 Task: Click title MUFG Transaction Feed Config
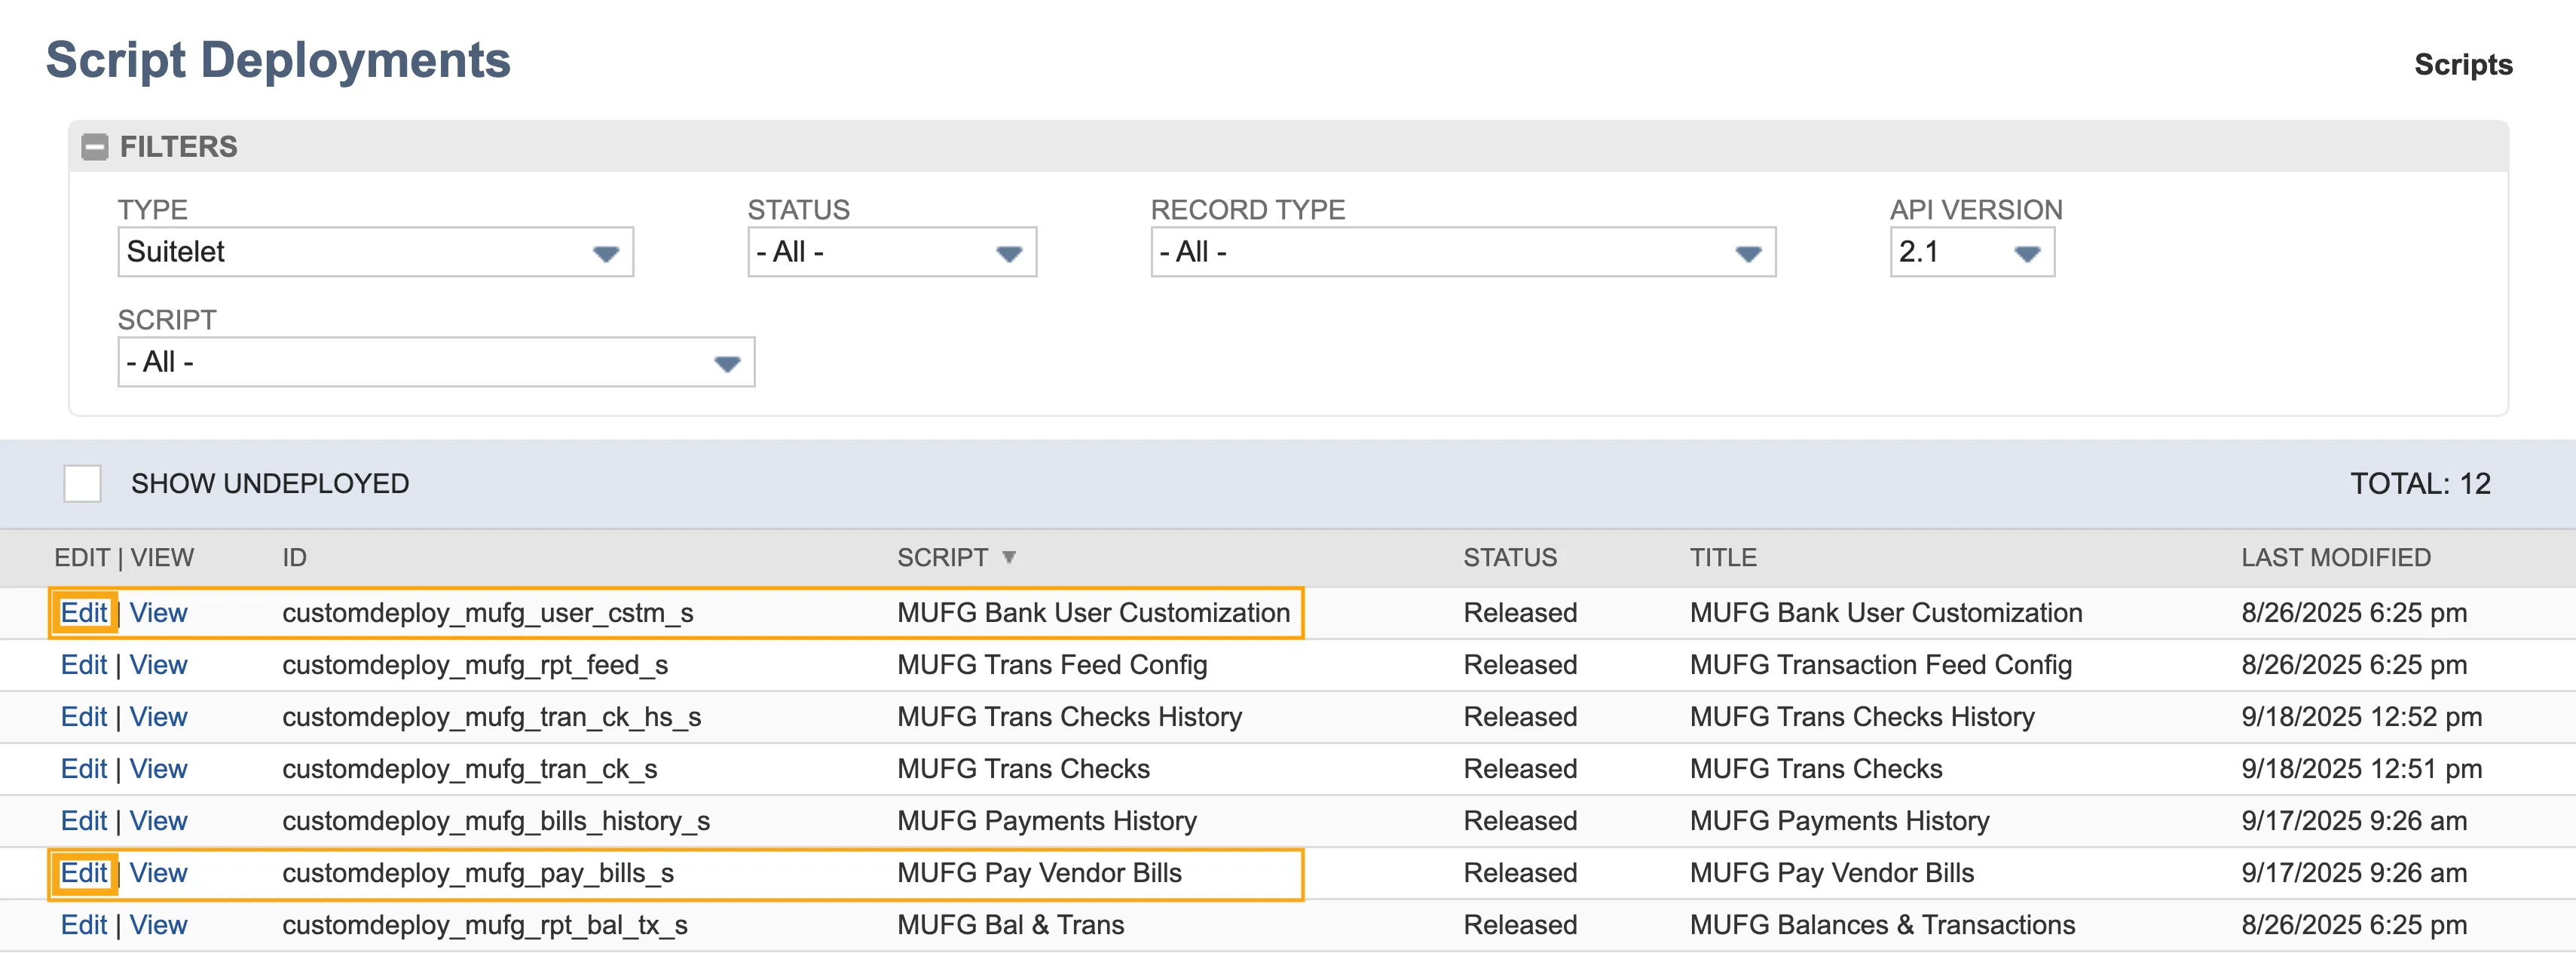click(1881, 665)
